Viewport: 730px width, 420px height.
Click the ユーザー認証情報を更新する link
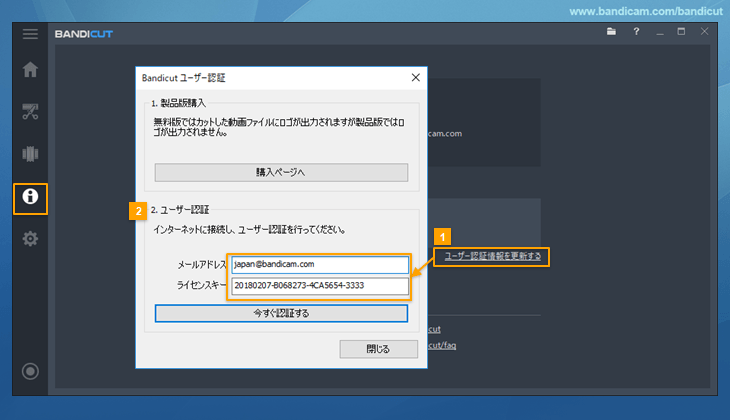pyautogui.click(x=493, y=256)
